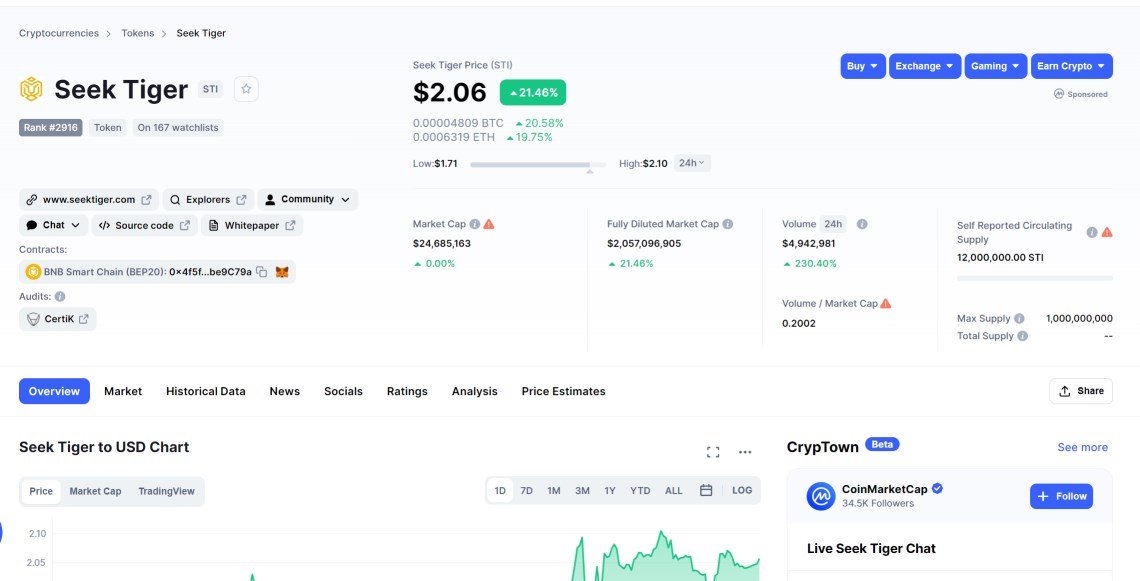1140x581 pixels.
Task: Change Volume period 24h selector
Action: click(833, 224)
